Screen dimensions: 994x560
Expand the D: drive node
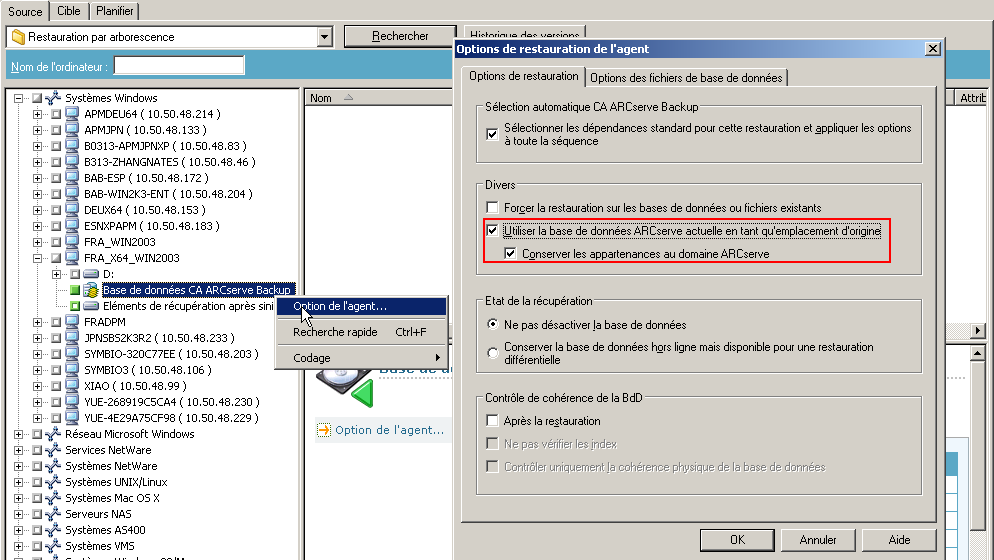[x=56, y=274]
